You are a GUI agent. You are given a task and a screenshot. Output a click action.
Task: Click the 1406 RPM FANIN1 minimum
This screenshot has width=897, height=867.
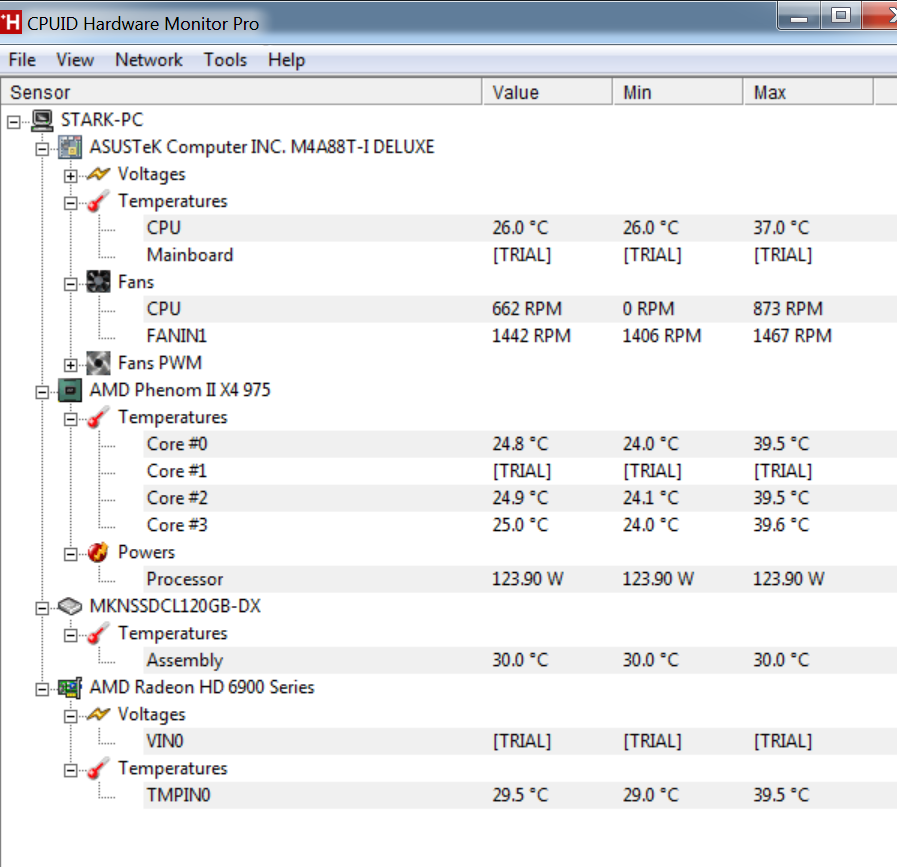click(x=662, y=336)
